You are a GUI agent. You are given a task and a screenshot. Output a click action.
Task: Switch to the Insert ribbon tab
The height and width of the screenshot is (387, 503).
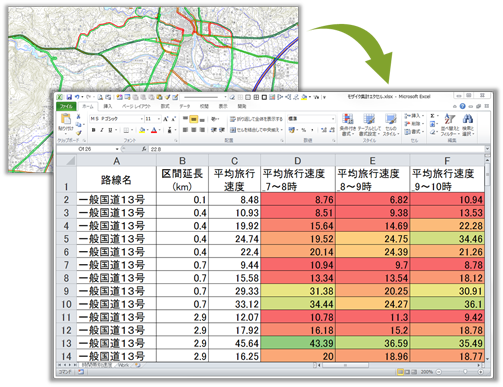(107, 106)
